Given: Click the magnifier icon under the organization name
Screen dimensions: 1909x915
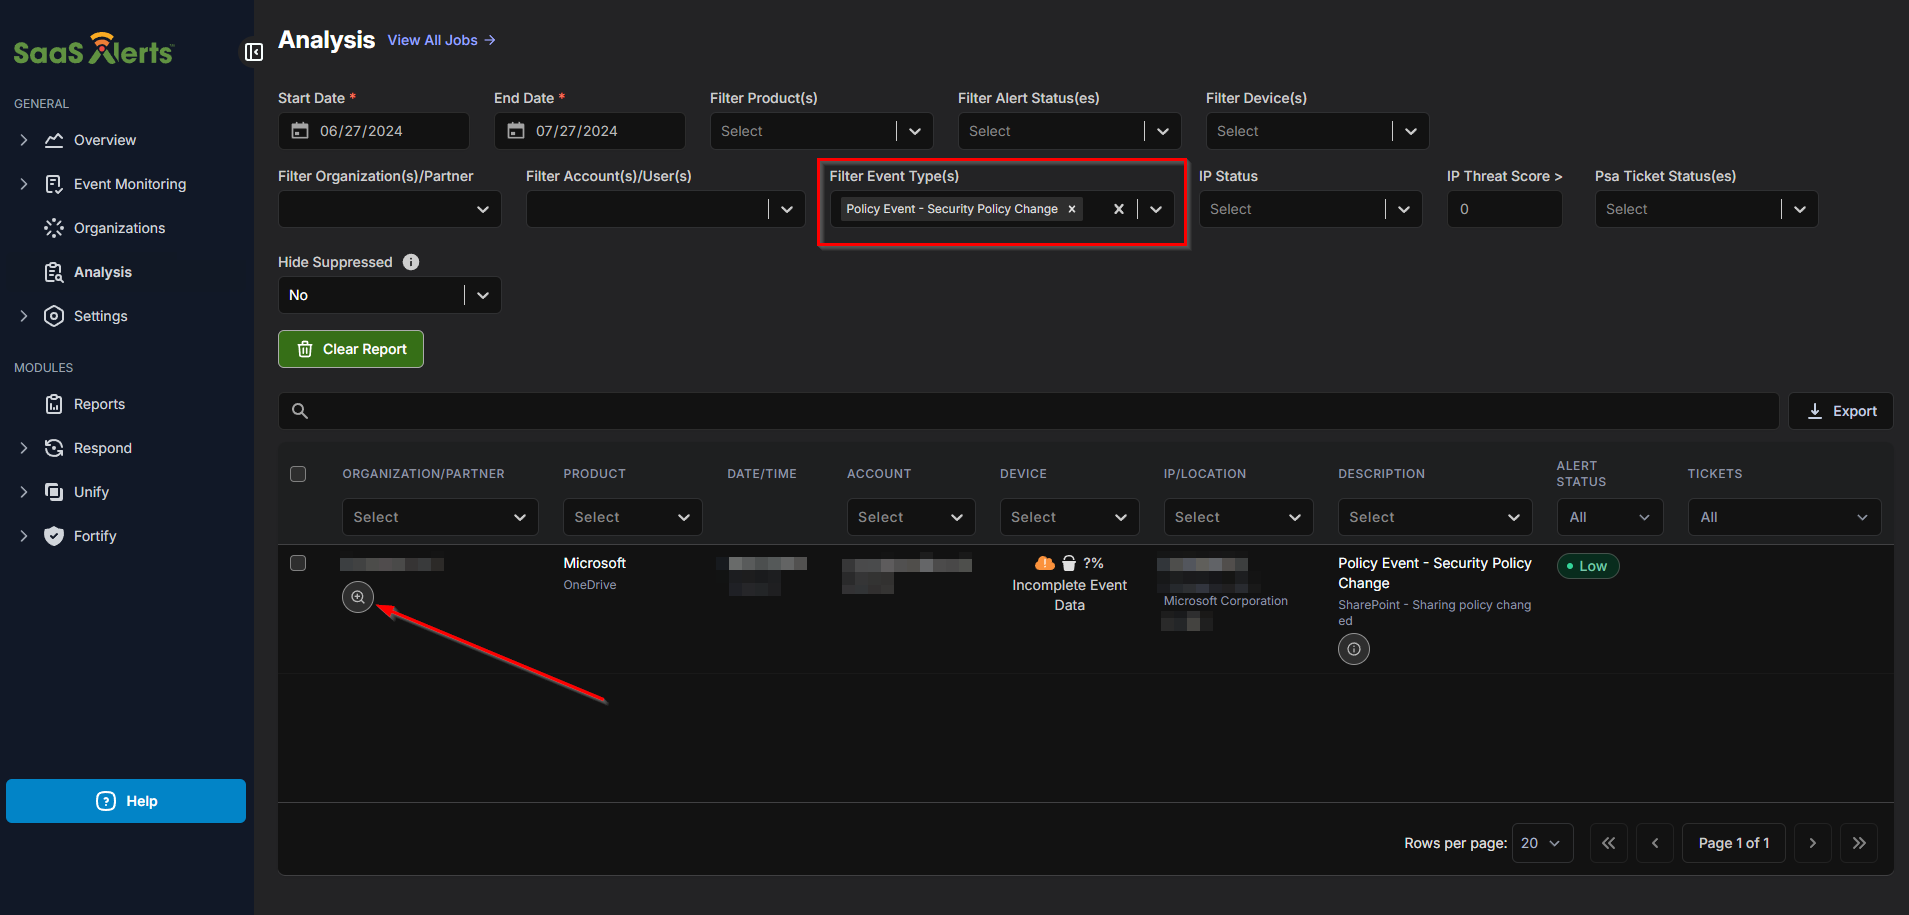Looking at the screenshot, I should (358, 597).
